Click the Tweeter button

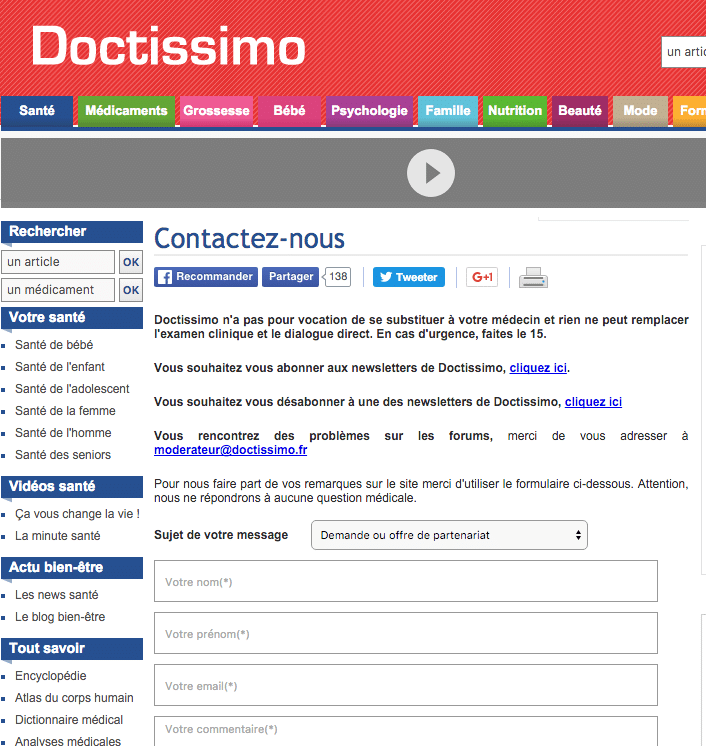pos(409,277)
